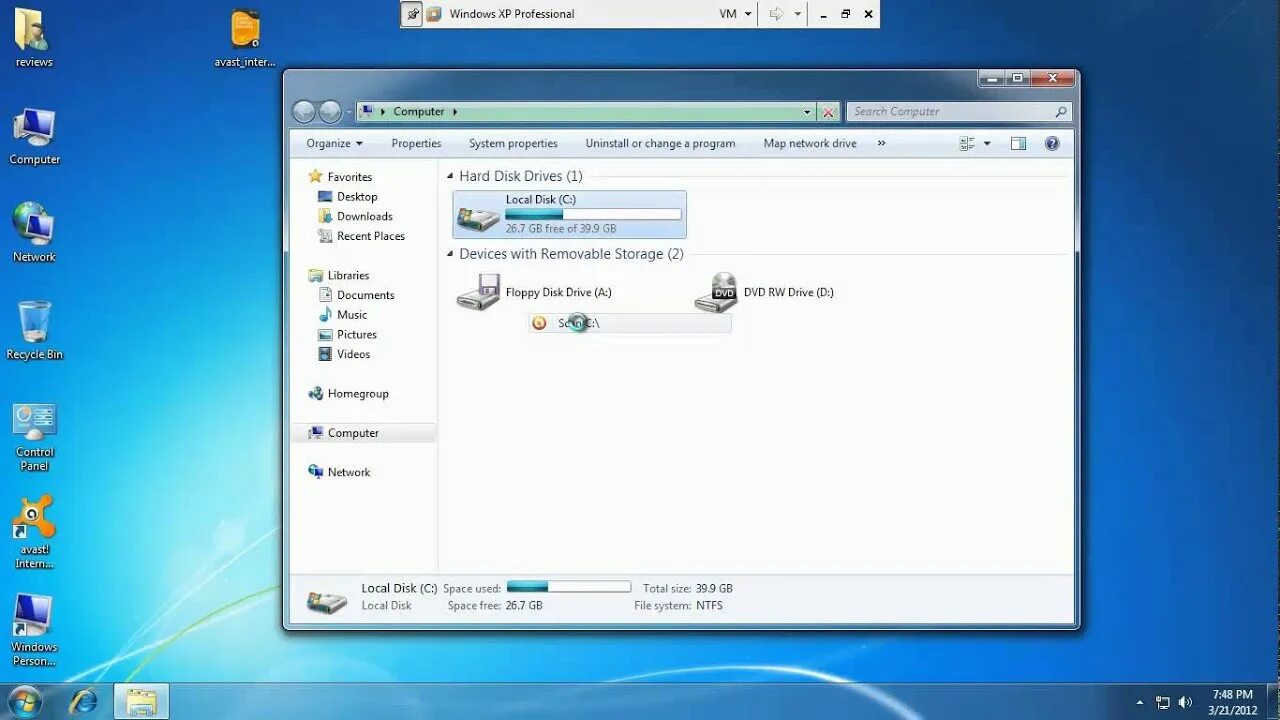Open Control Panel desktop shortcut
The image size is (1280, 720).
(x=35, y=437)
